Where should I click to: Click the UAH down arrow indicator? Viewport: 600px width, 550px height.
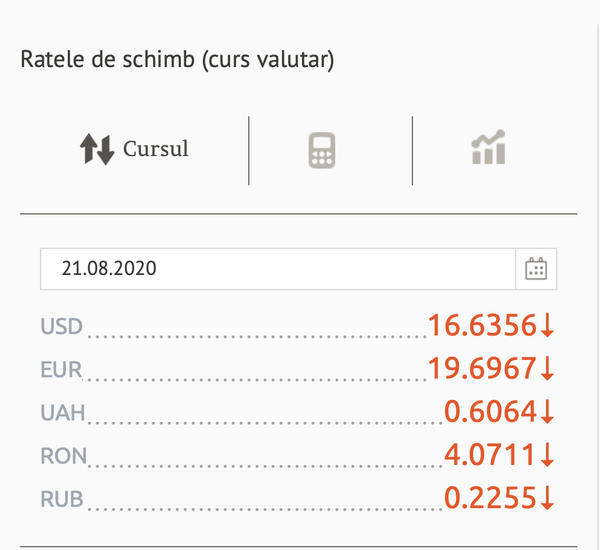[548, 411]
